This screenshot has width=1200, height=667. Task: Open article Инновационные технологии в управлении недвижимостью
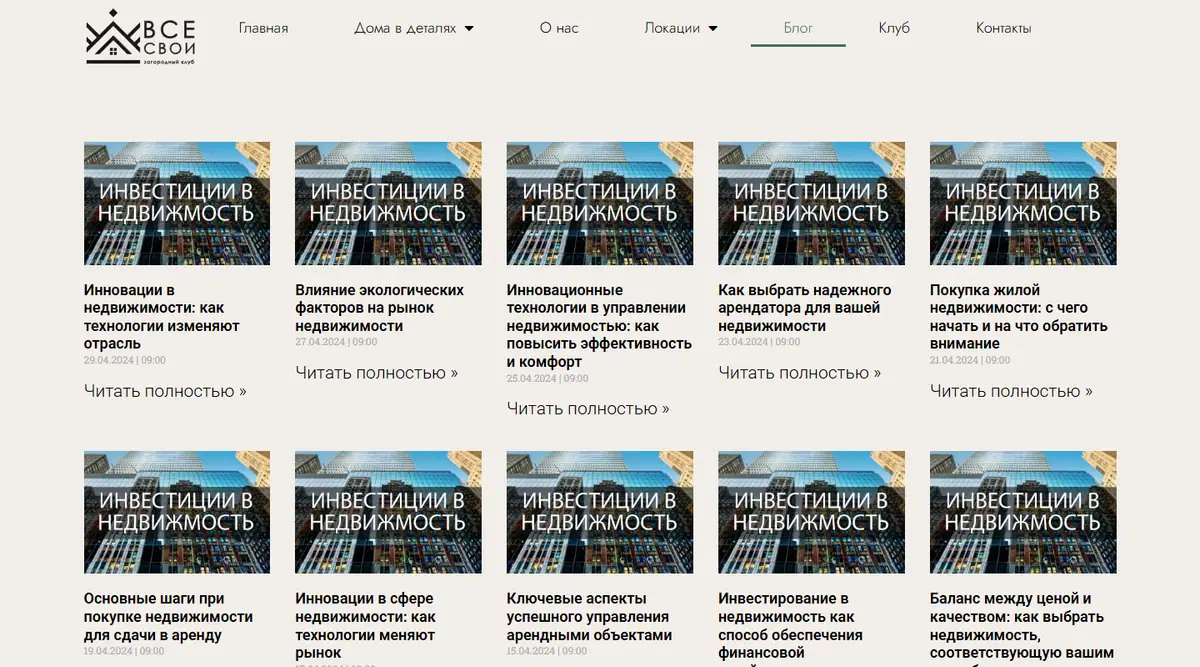(599, 326)
